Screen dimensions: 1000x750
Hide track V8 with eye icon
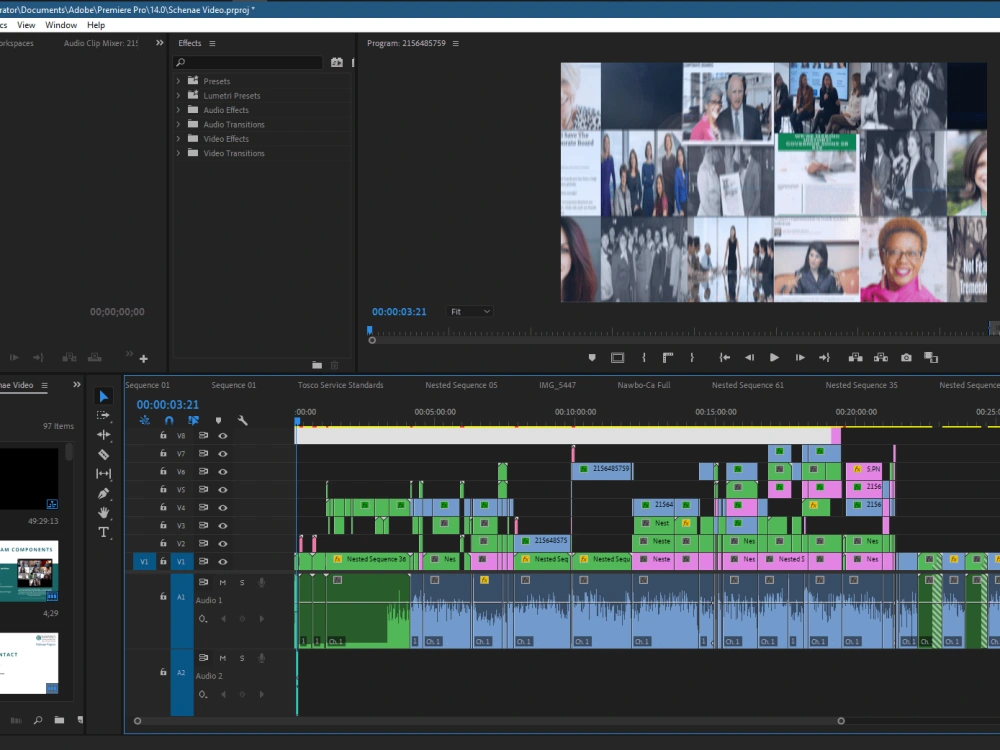click(223, 436)
